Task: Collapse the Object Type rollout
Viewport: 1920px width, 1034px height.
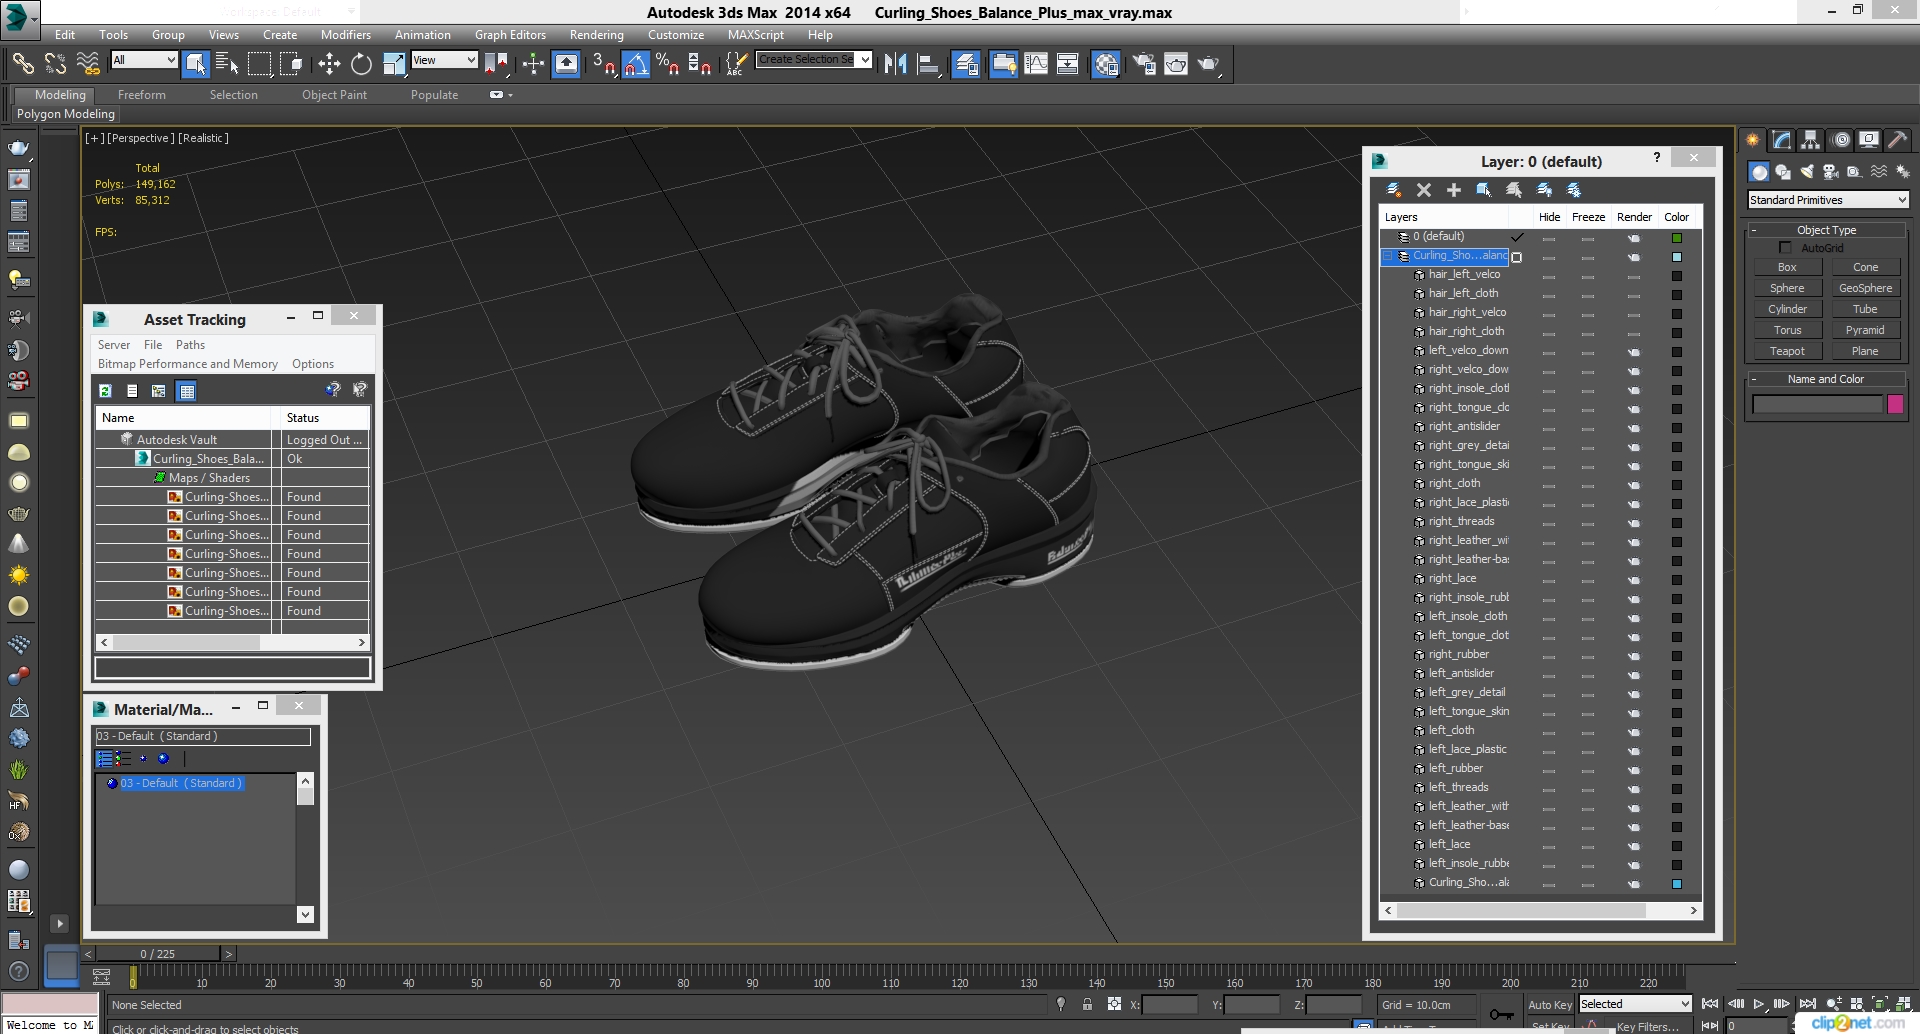Action: point(1826,230)
